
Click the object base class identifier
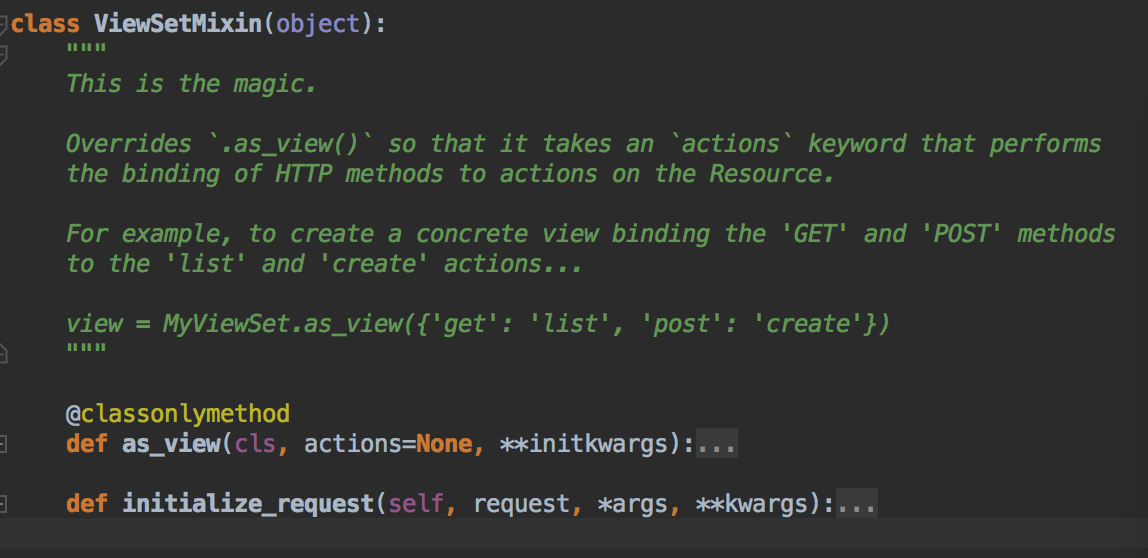(x=318, y=24)
